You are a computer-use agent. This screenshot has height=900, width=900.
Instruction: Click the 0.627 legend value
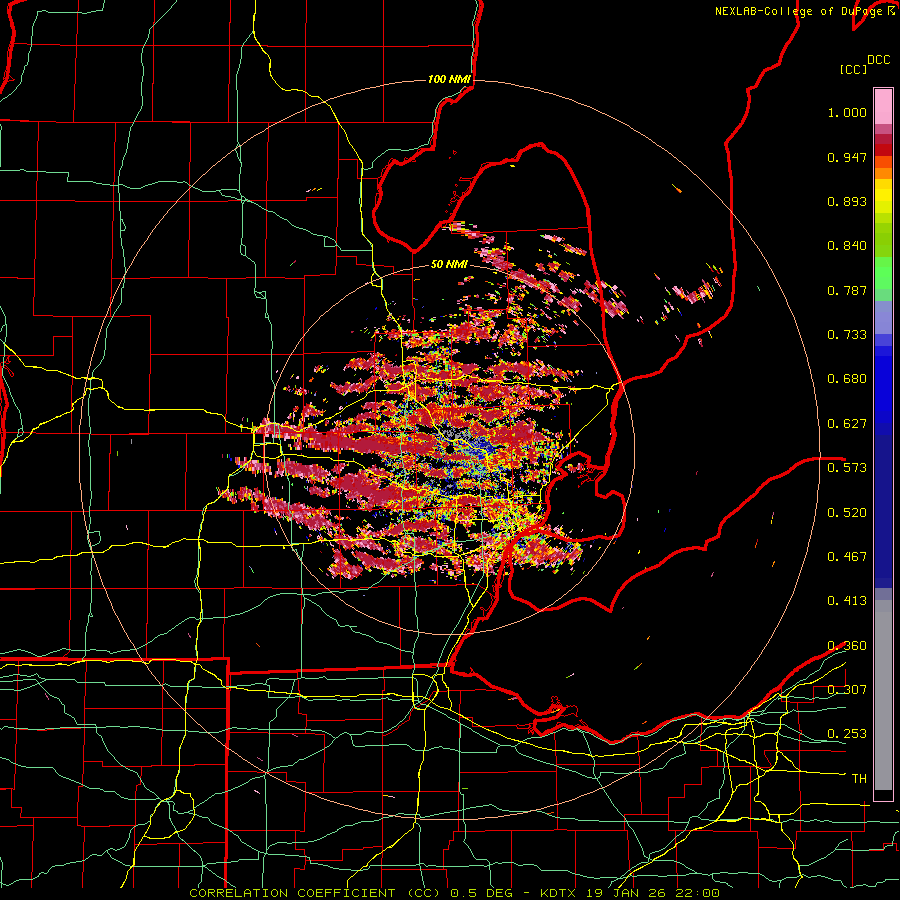point(847,424)
